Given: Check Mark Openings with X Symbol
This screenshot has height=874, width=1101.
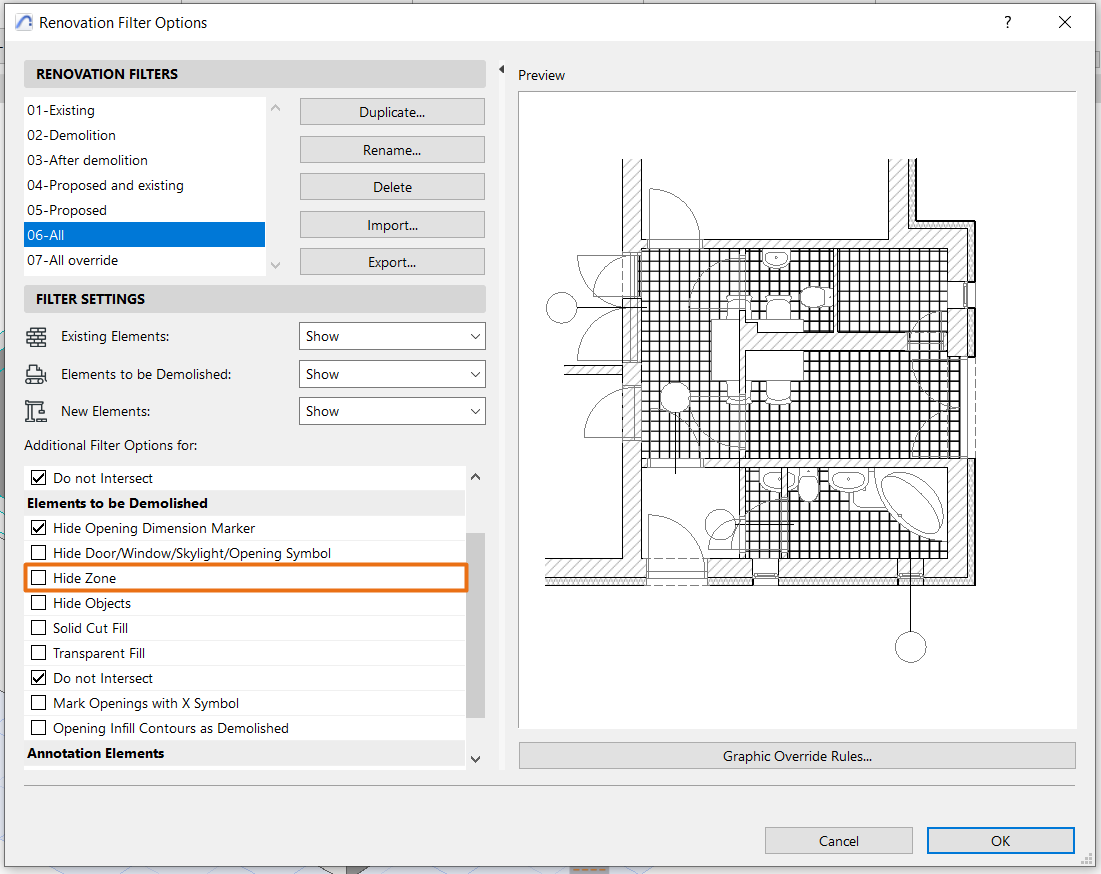Looking at the screenshot, I should 39,702.
